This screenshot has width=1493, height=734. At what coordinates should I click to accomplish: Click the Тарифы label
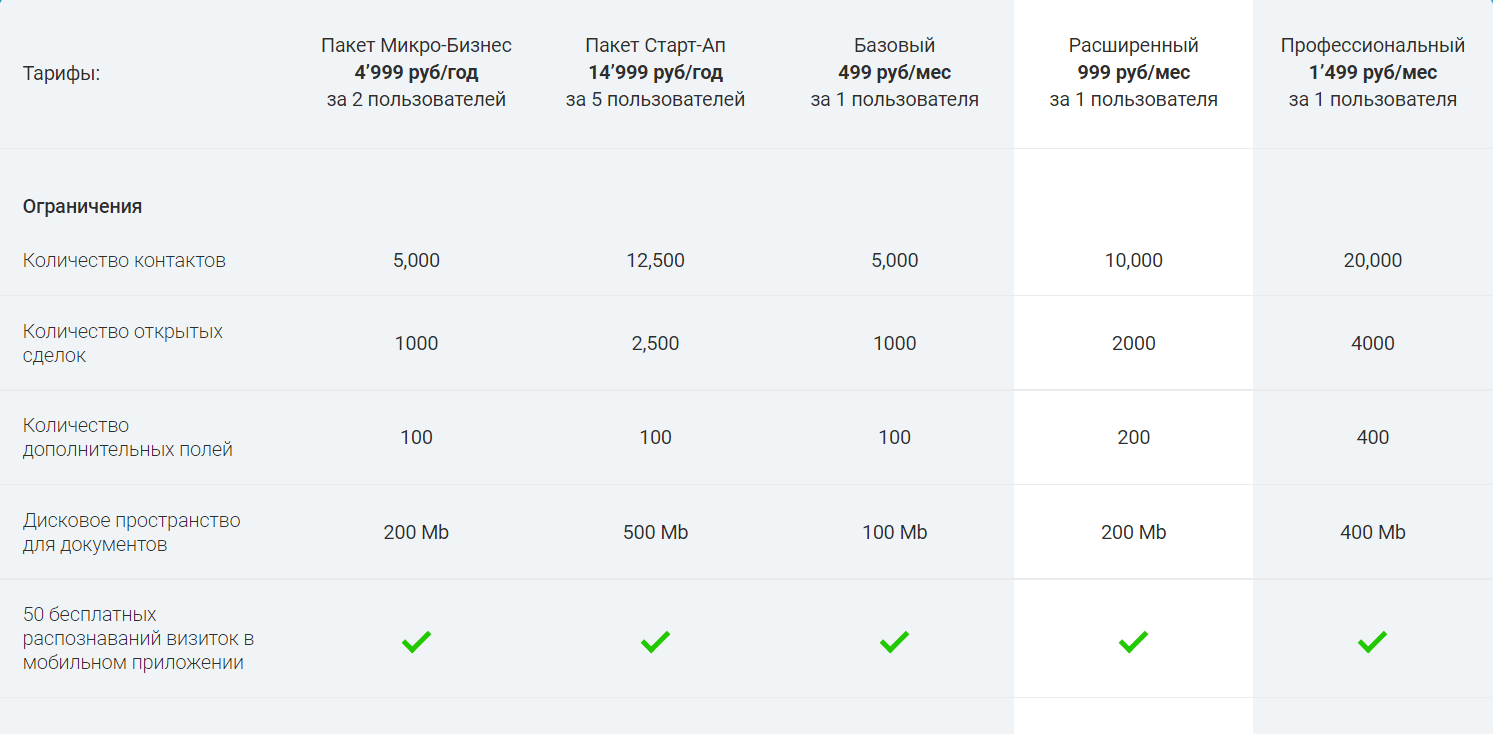(x=61, y=73)
